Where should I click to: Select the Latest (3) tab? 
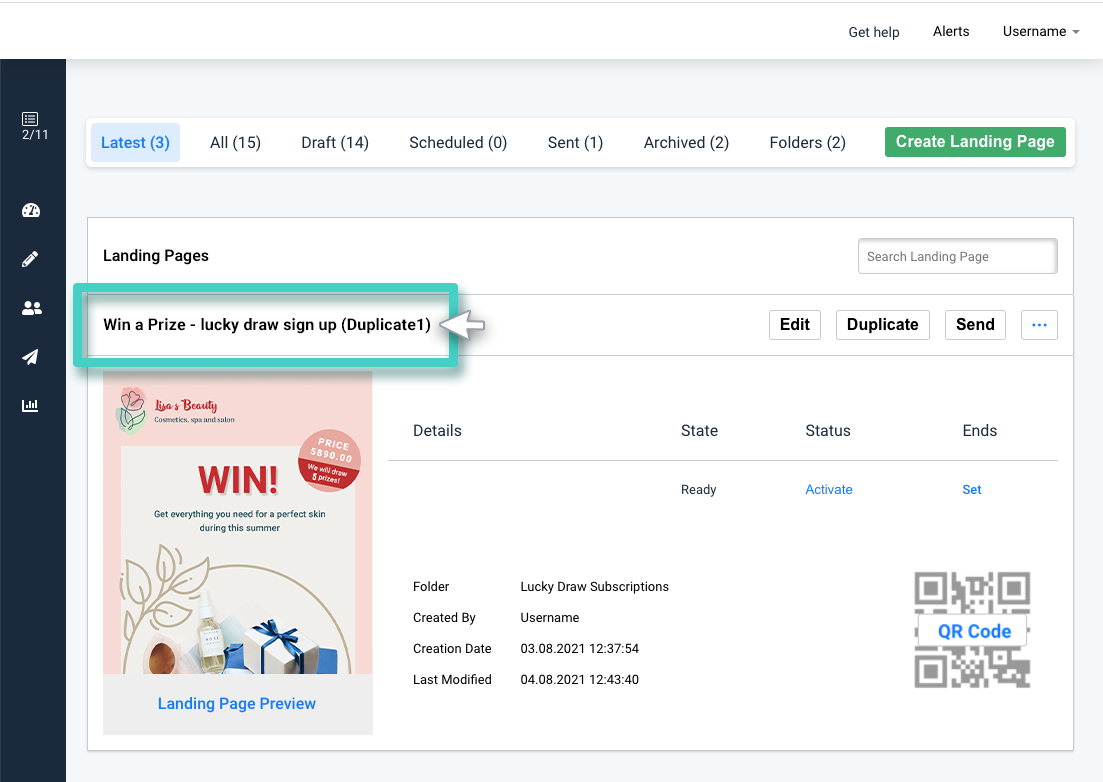pos(135,143)
